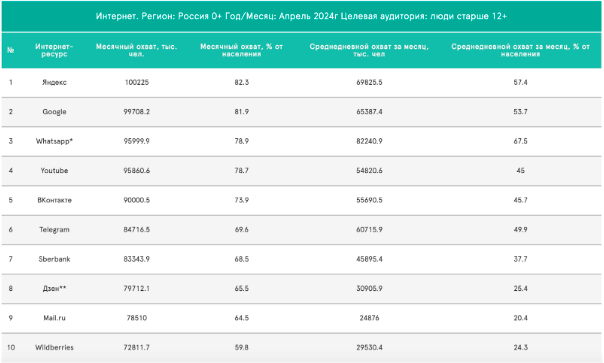
Task: Click Среднедневной охват, тыс. чел header
Action: 369,50
